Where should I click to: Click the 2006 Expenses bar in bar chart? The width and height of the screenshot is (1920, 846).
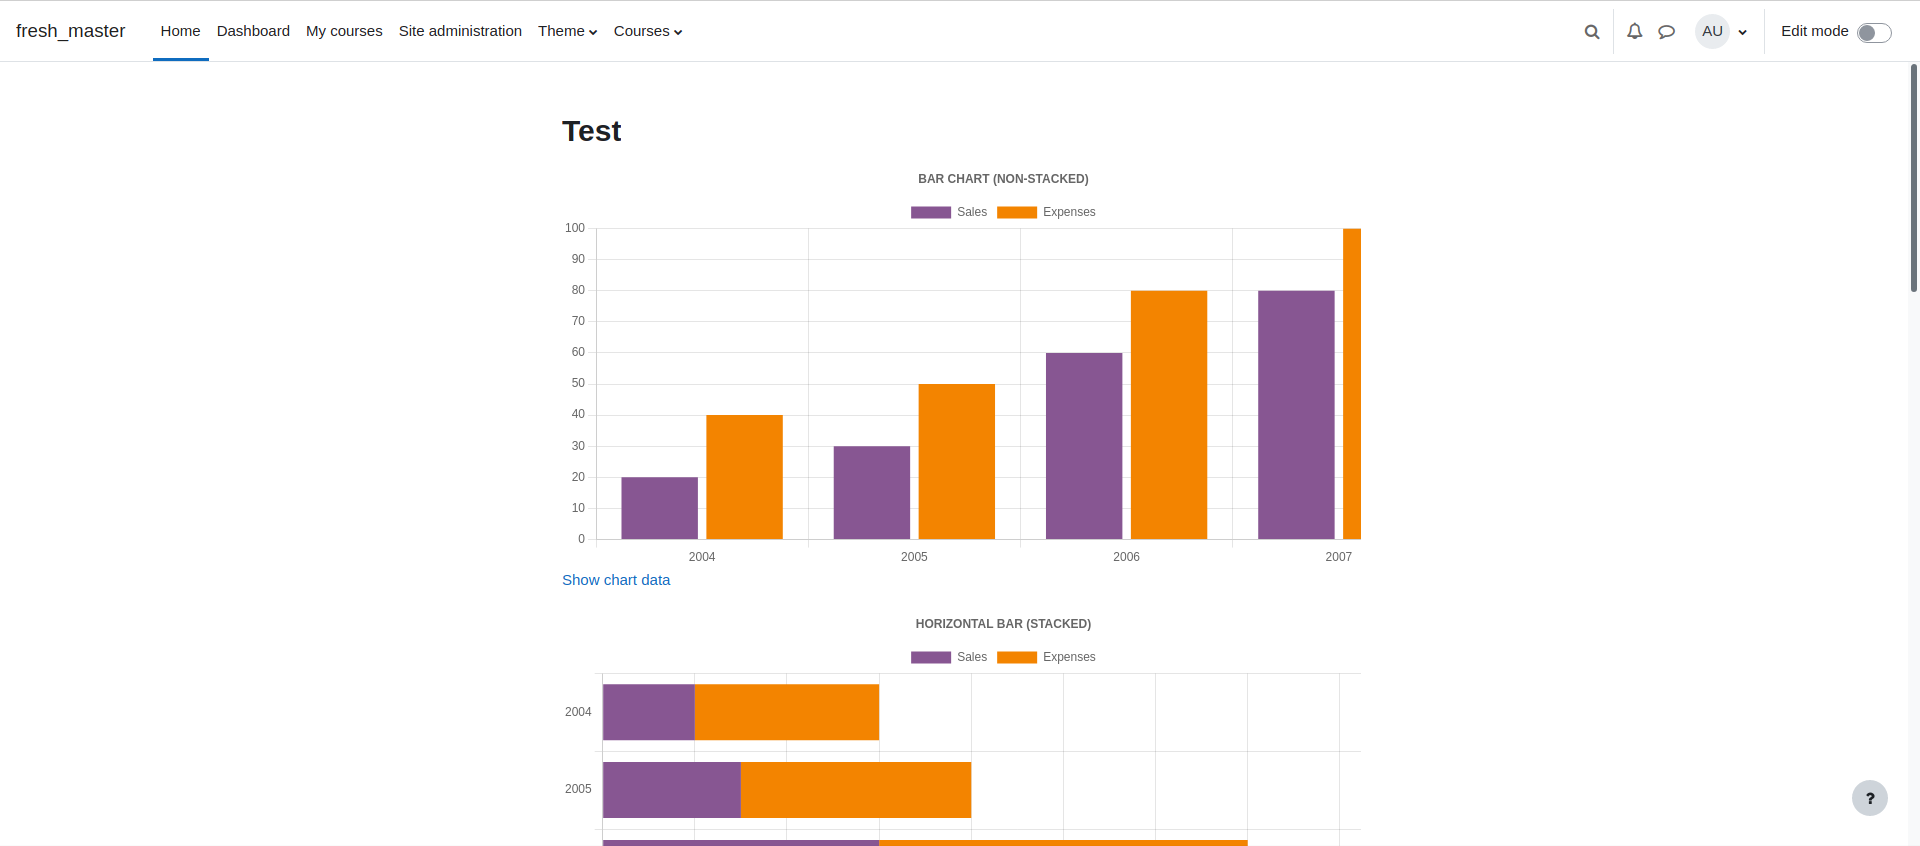[x=1169, y=415]
